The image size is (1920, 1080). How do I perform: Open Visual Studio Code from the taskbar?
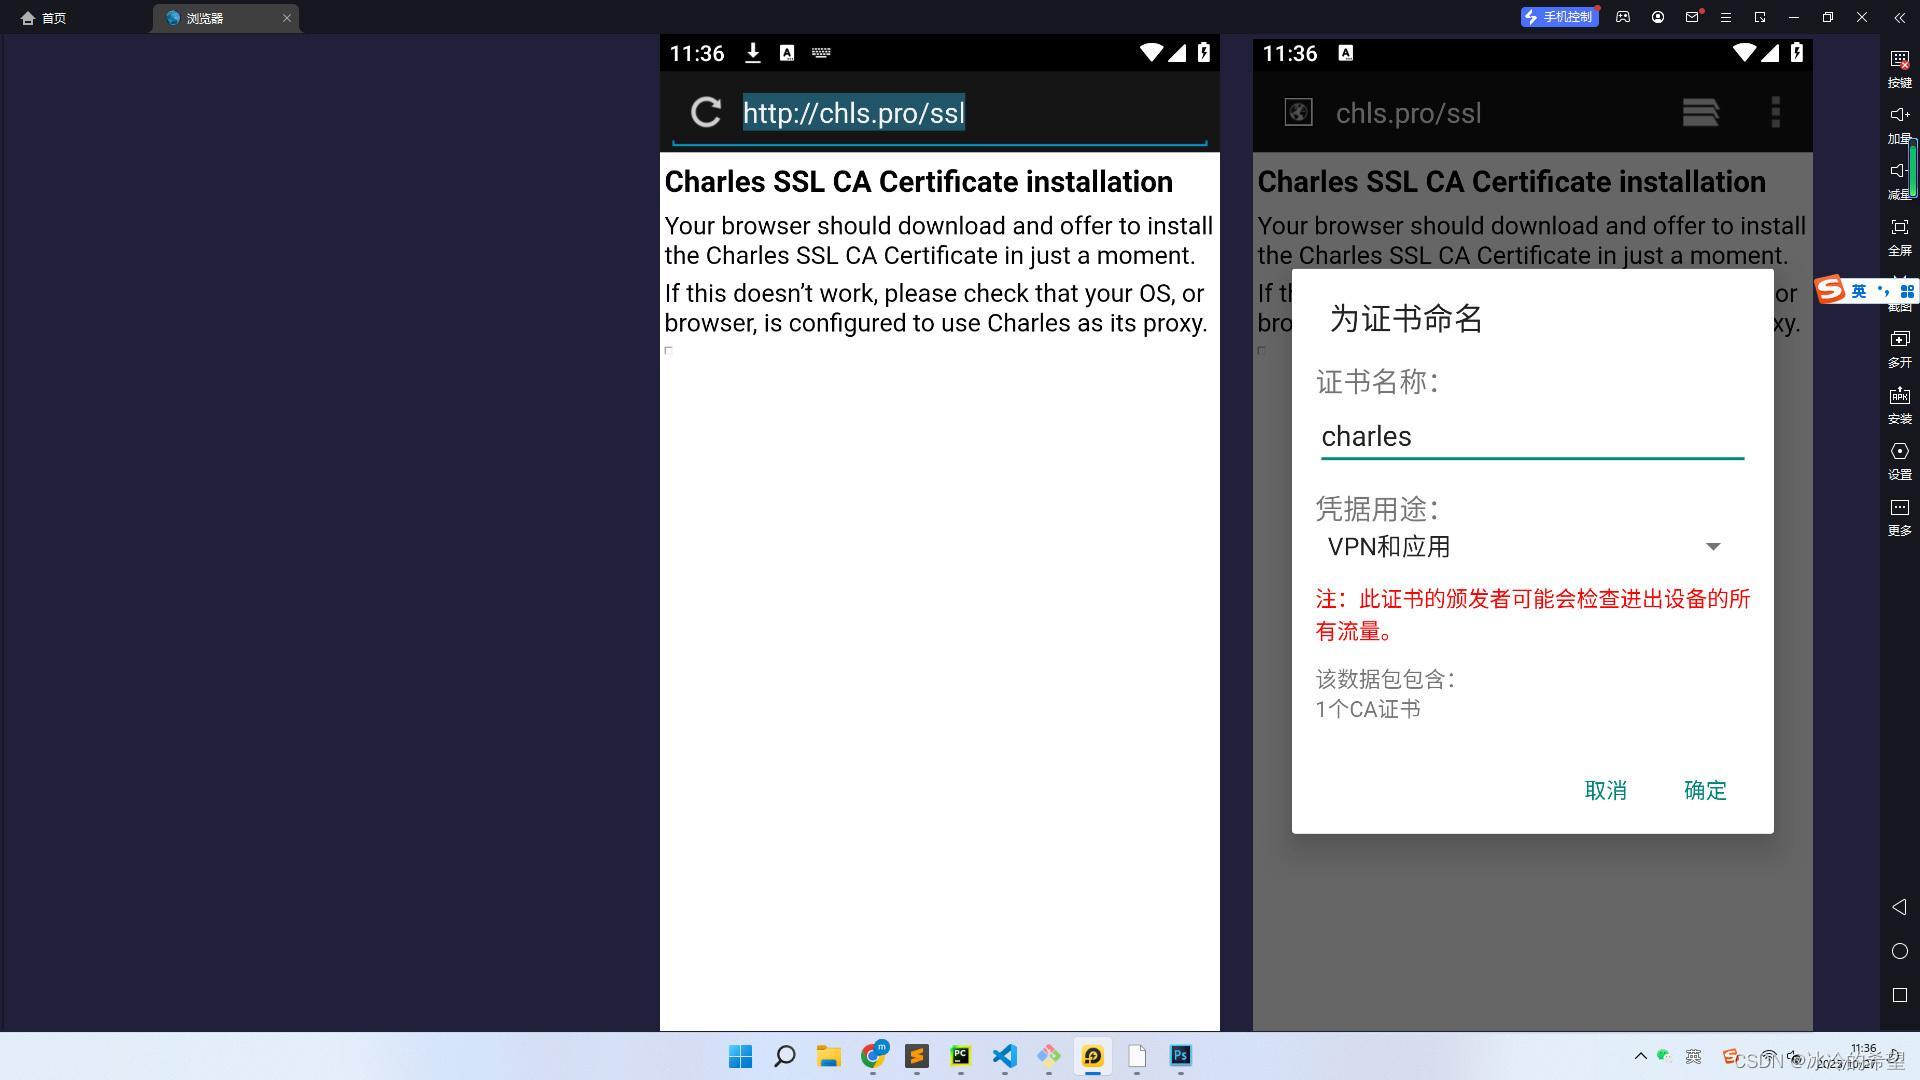point(1004,1056)
